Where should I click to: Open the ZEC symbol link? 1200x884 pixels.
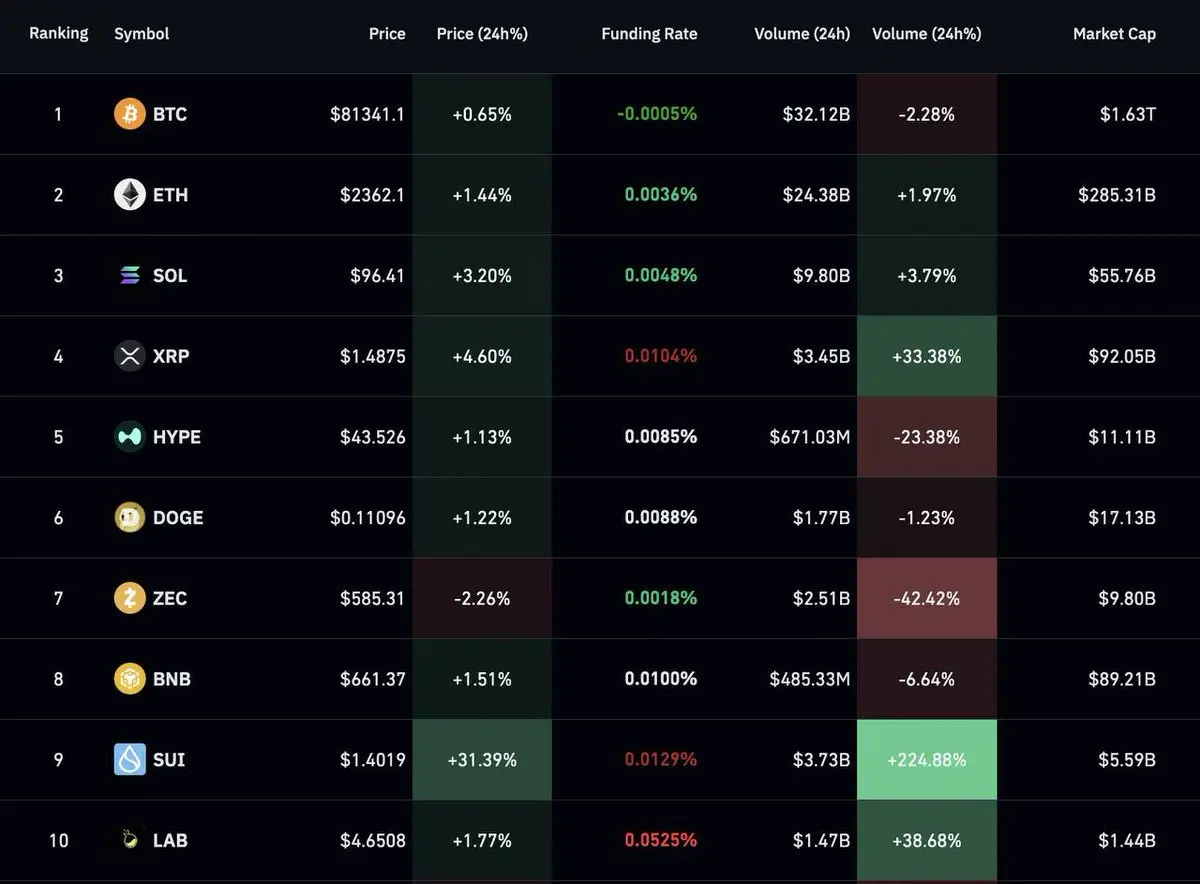[x=170, y=598]
